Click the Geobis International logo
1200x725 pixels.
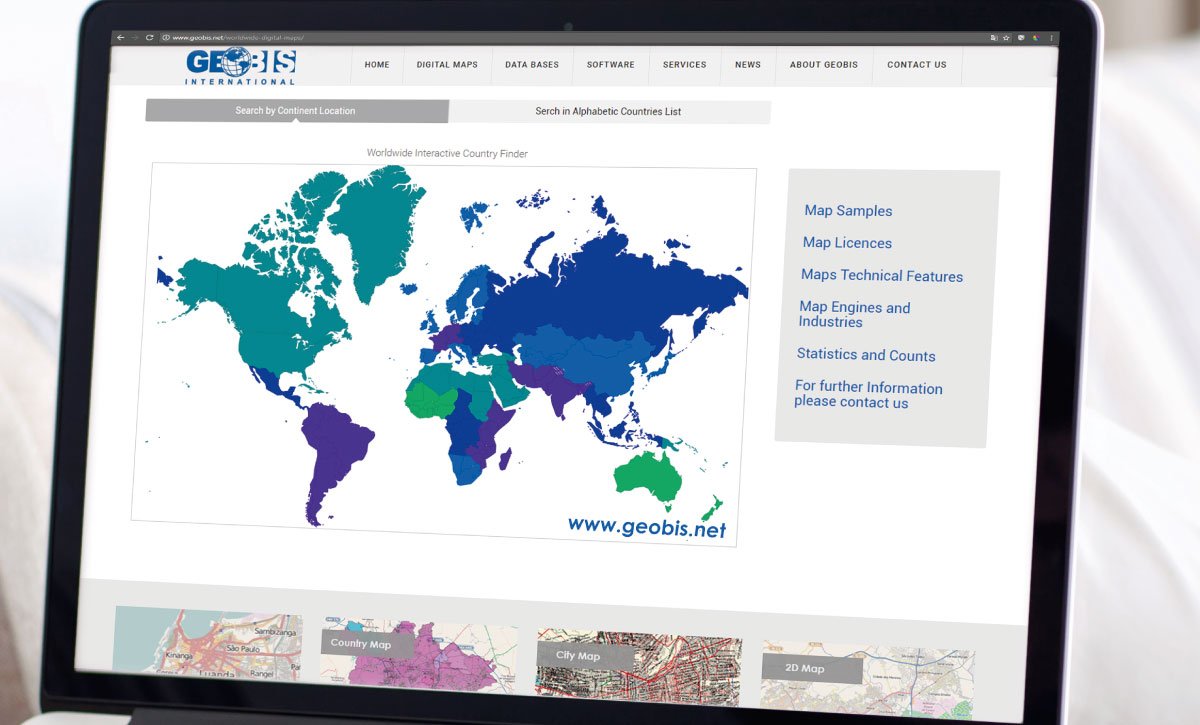(x=240, y=66)
